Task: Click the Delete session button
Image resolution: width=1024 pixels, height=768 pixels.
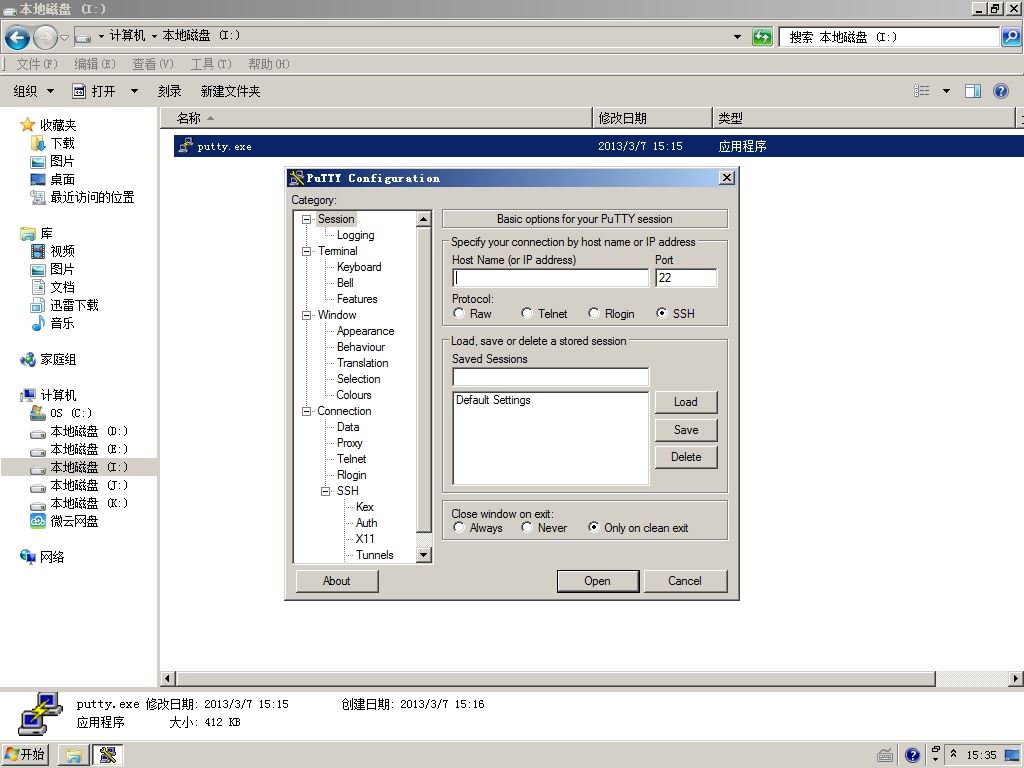Action: pyautogui.click(x=686, y=456)
